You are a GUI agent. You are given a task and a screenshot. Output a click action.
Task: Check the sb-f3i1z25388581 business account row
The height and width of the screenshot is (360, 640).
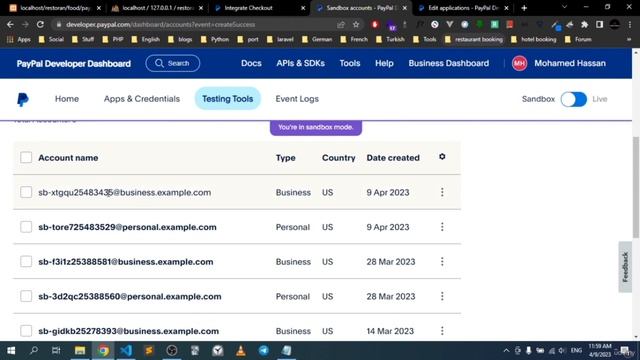(26, 262)
